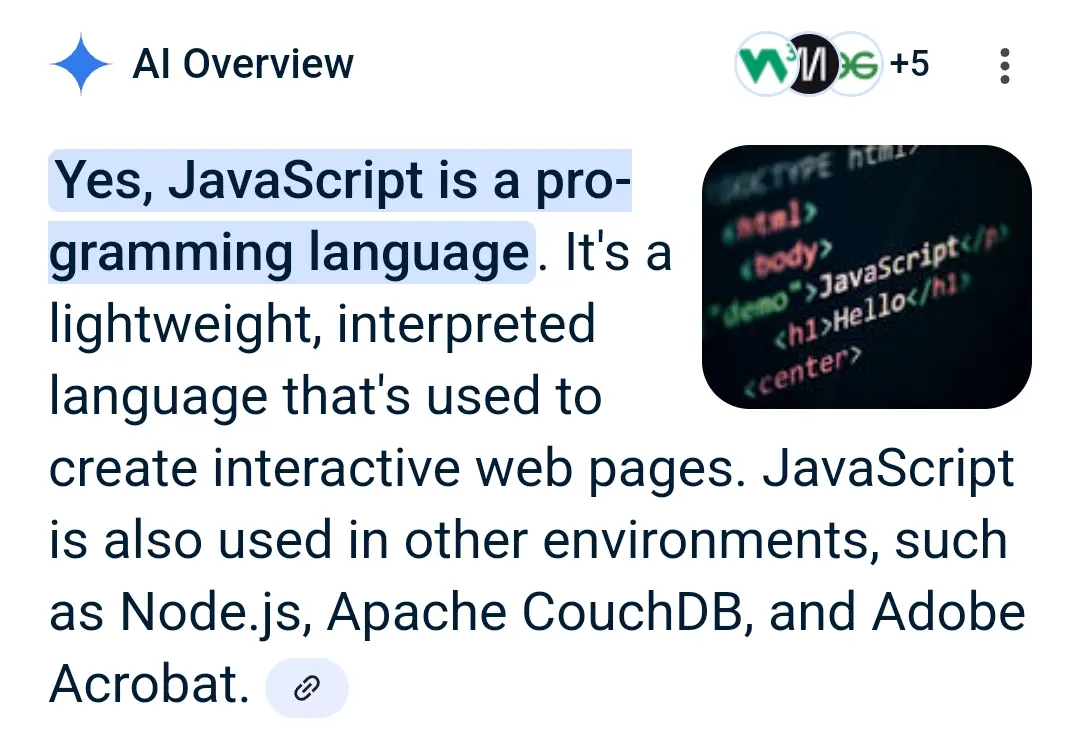Open the GeeksforGeeks source icon
The width and height of the screenshot is (1080, 747).
click(x=858, y=64)
